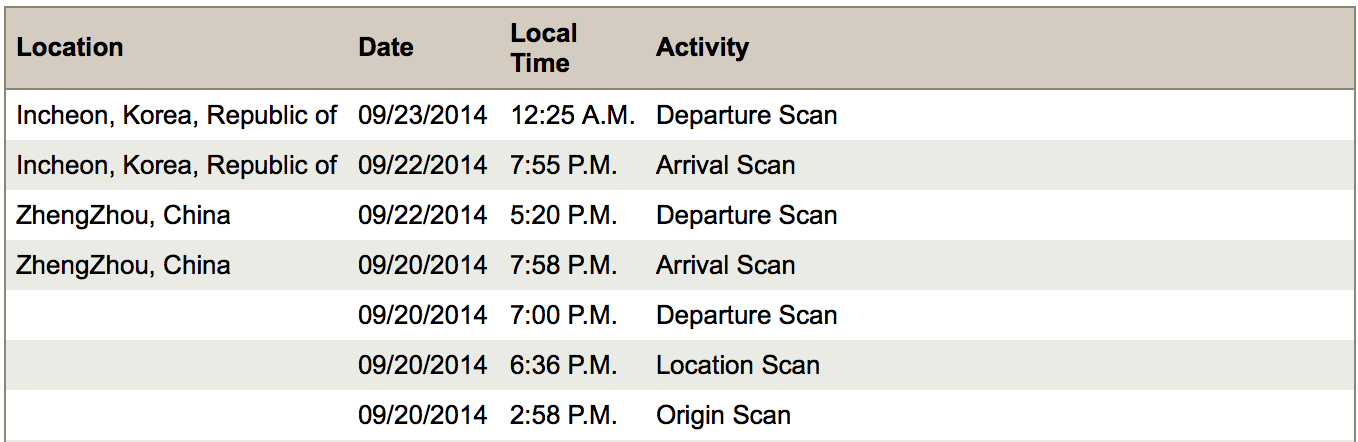Click the 7:00 P.M. time cell
Viewport: 1358px width, 442px height.
pyautogui.click(x=563, y=315)
